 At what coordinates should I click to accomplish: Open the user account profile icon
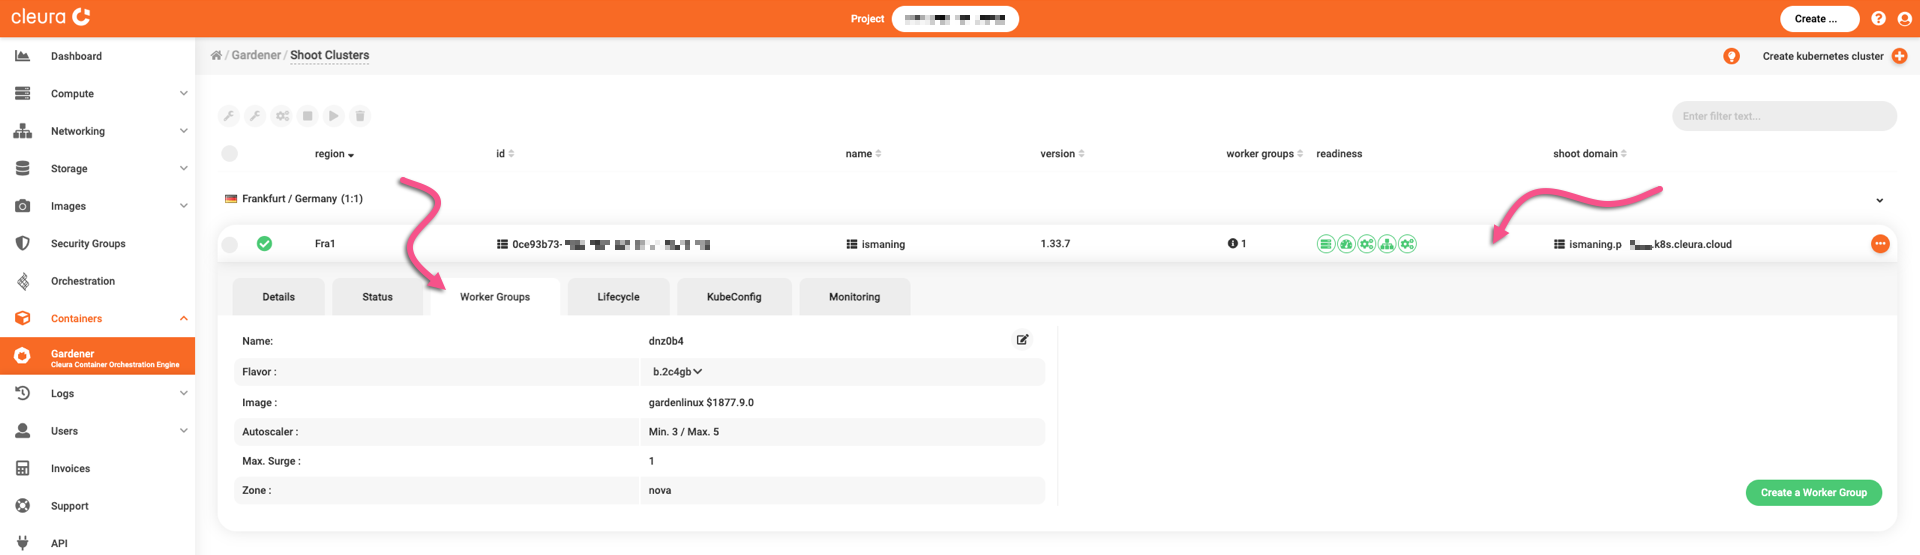pyautogui.click(x=1904, y=19)
